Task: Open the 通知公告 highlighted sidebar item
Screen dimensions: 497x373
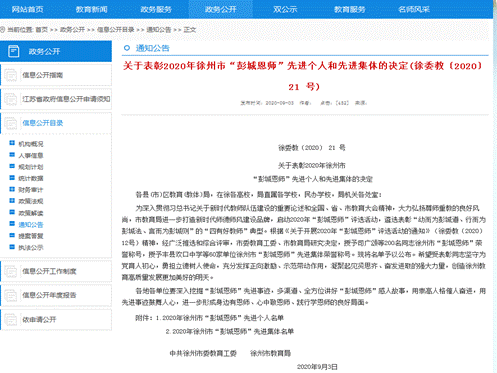Action: 31,225
